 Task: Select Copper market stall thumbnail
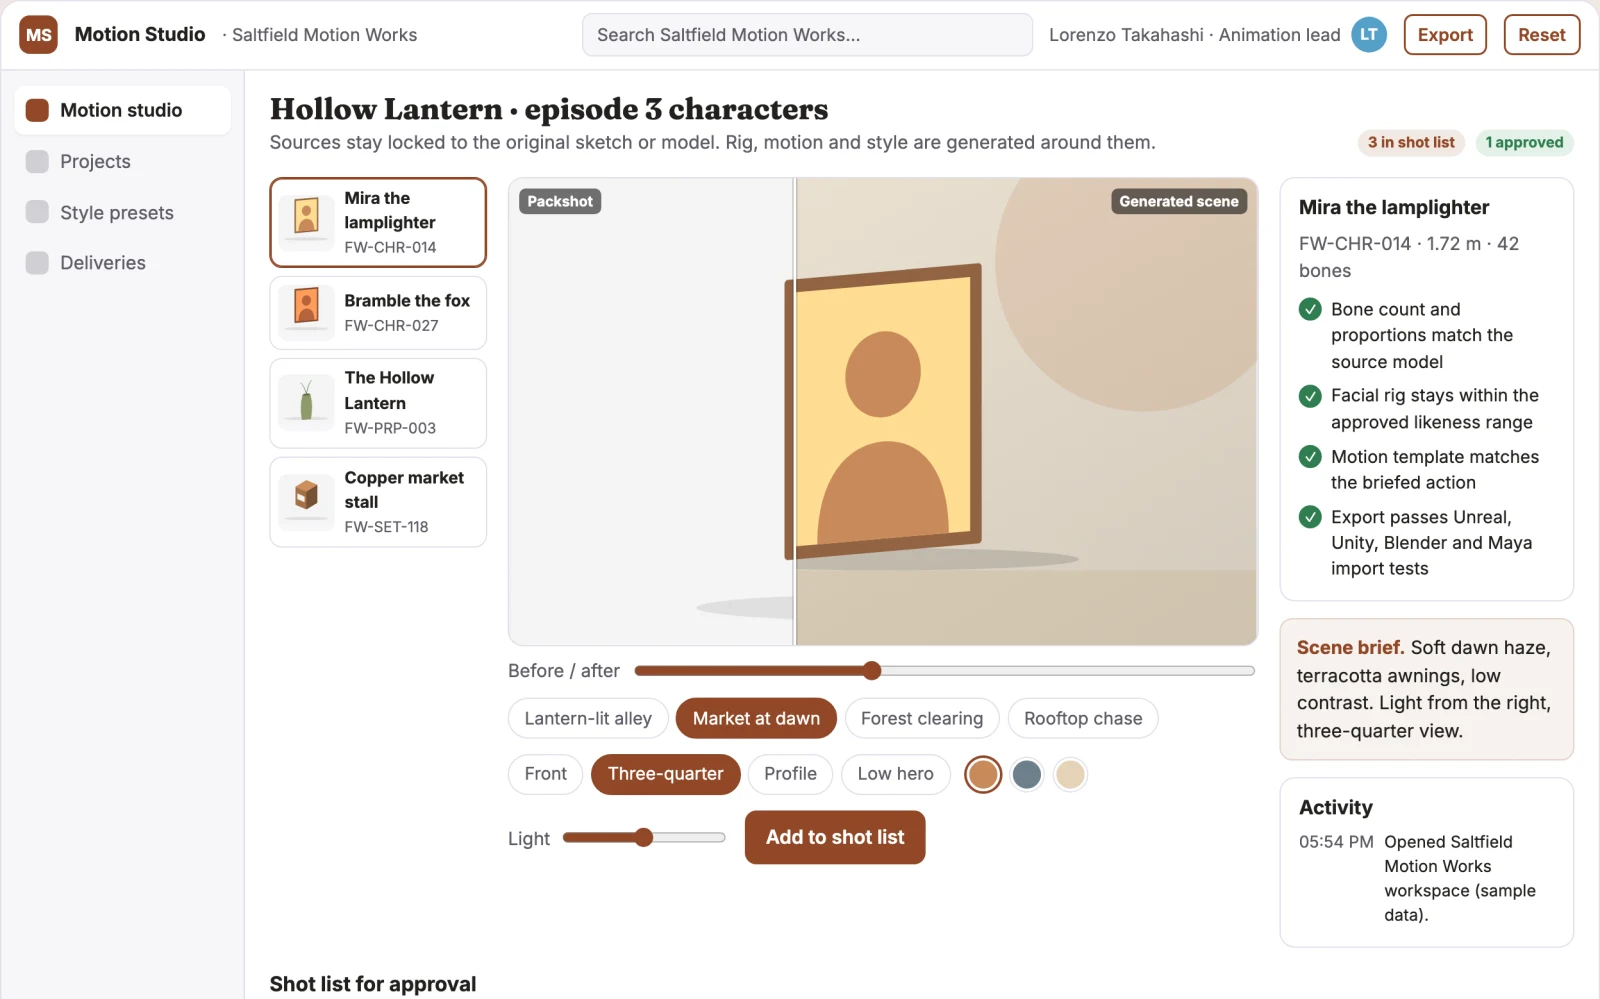(307, 502)
